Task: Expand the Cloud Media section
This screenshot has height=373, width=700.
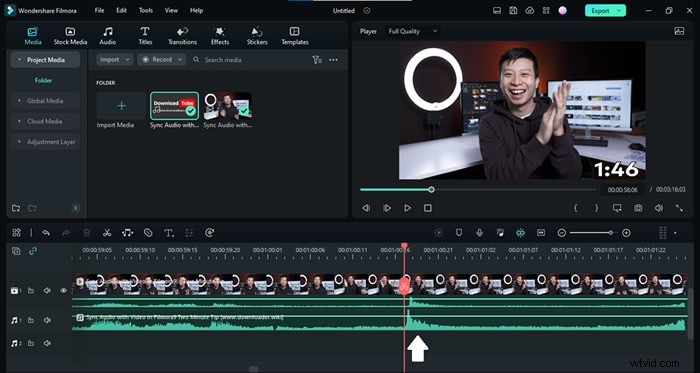Action: (x=45, y=121)
